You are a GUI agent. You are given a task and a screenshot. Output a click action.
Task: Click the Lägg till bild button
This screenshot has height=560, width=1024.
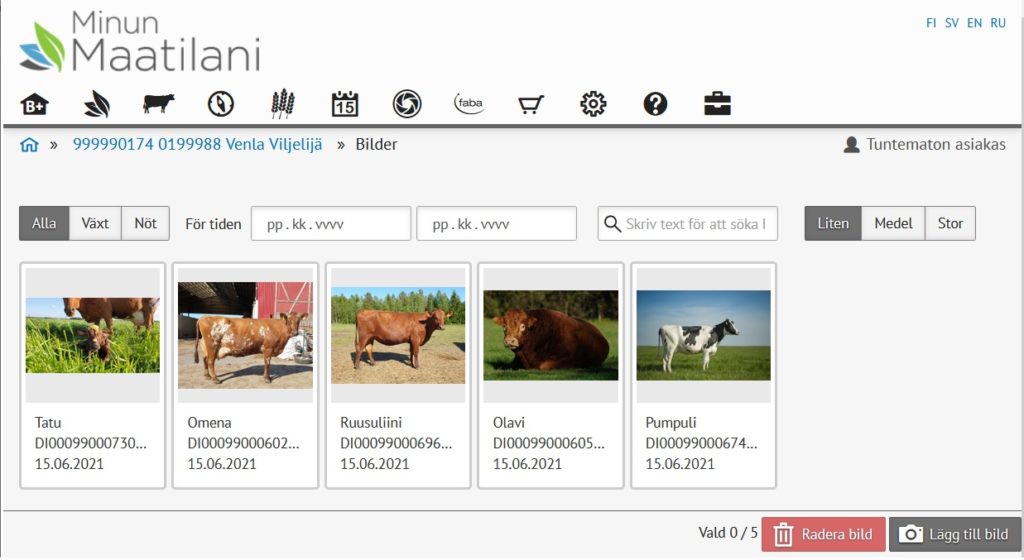coord(955,535)
